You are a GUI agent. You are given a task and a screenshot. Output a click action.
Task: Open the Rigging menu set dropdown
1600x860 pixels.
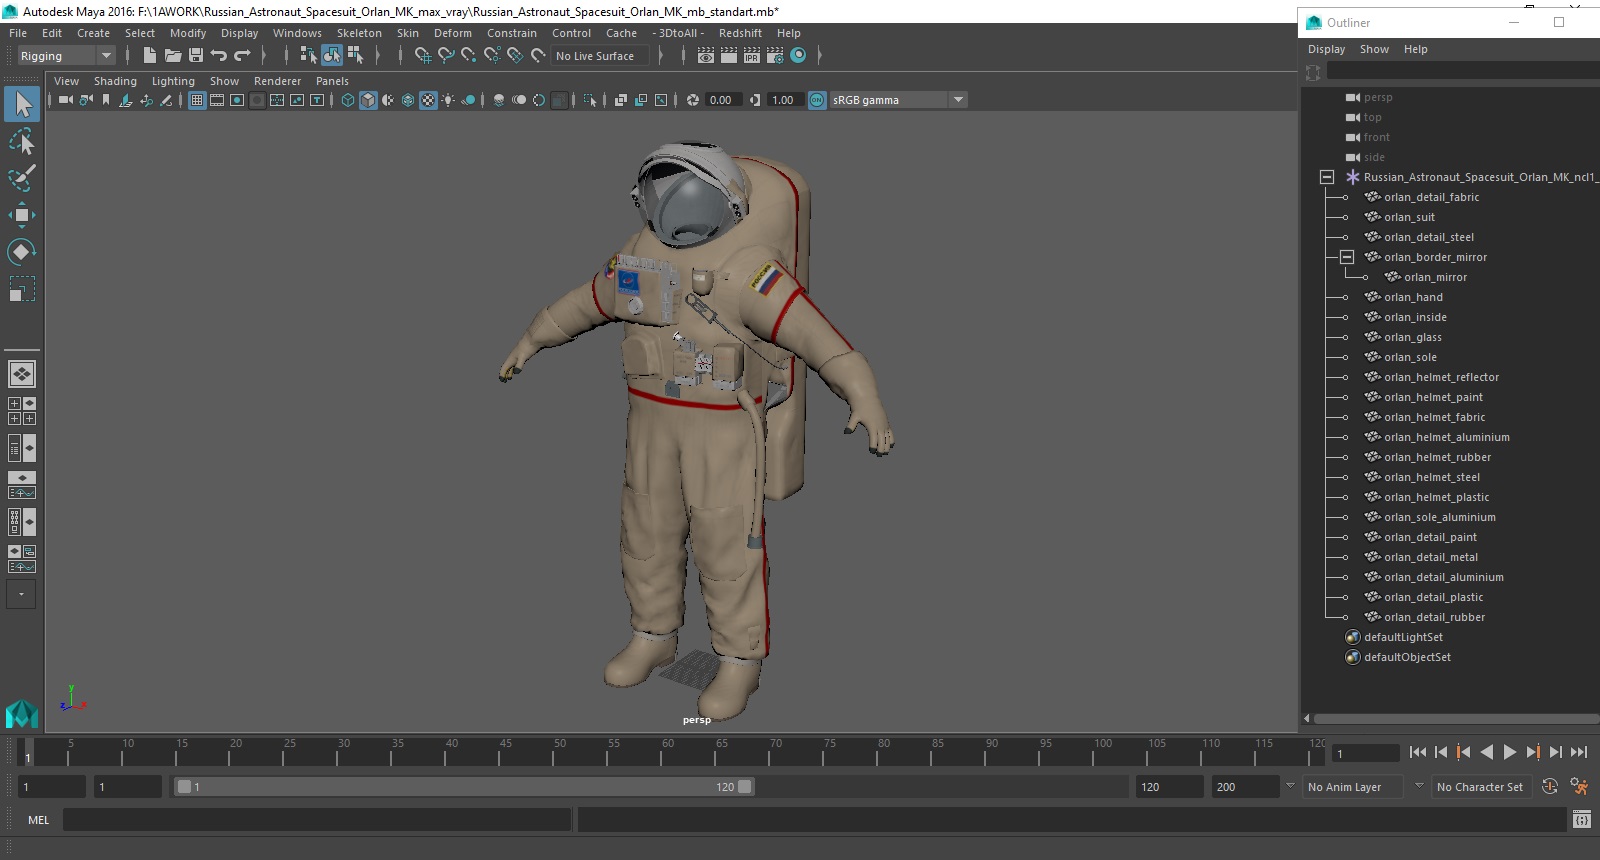coord(66,56)
